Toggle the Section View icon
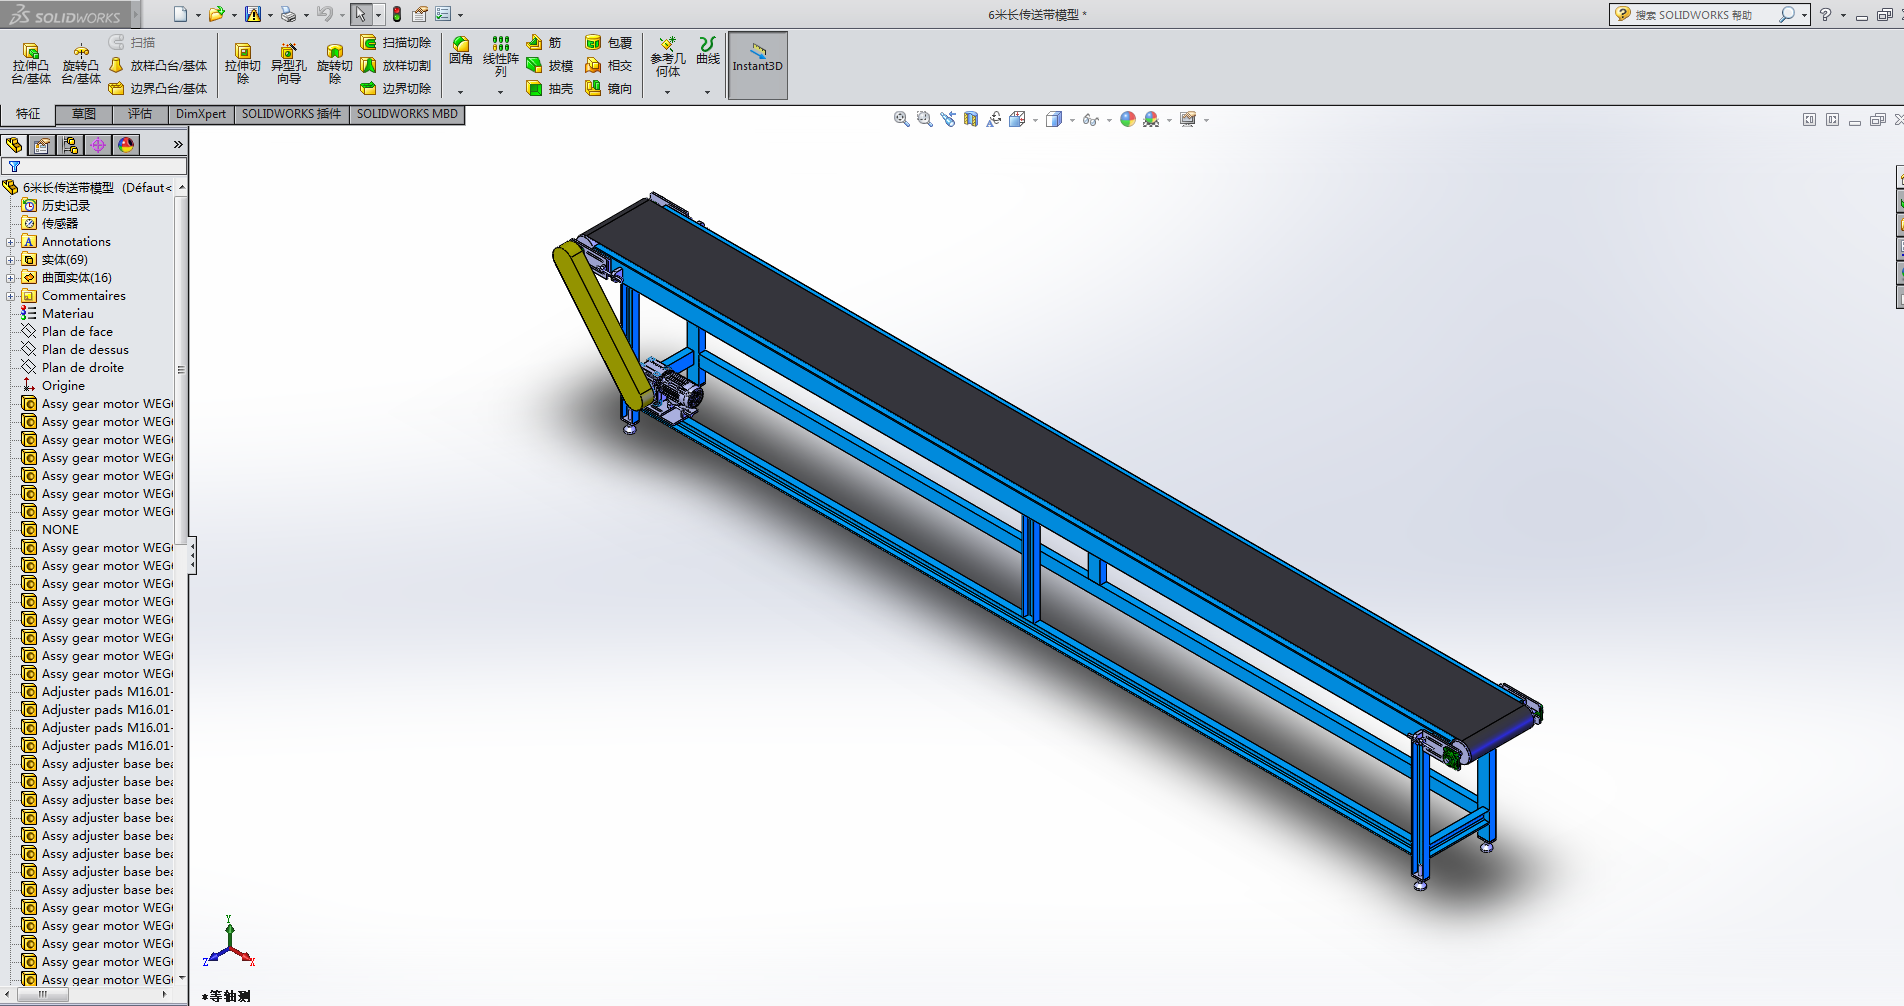1904x1006 pixels. click(971, 119)
